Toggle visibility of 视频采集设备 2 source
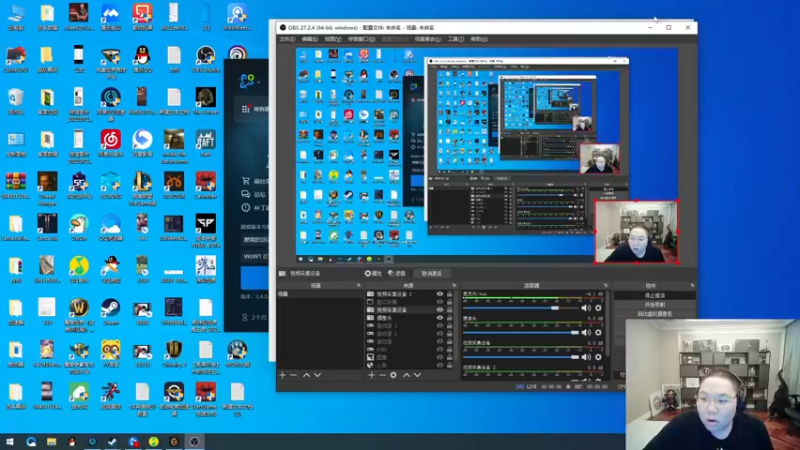The width and height of the screenshot is (800, 450). point(440,294)
